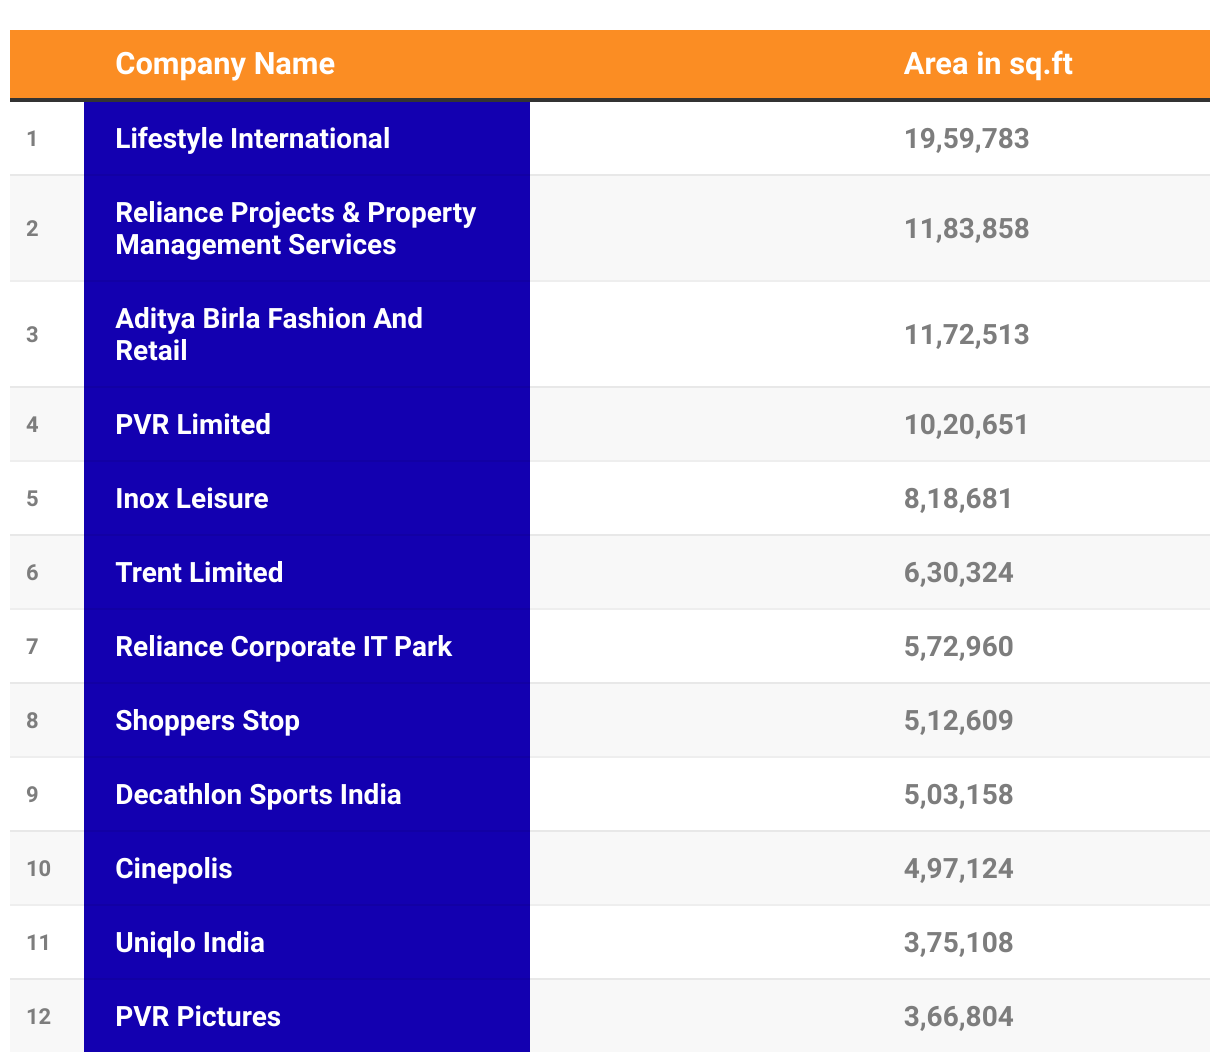
Task: Select Reliance Projects & Property Management Services
Action: pos(295,229)
